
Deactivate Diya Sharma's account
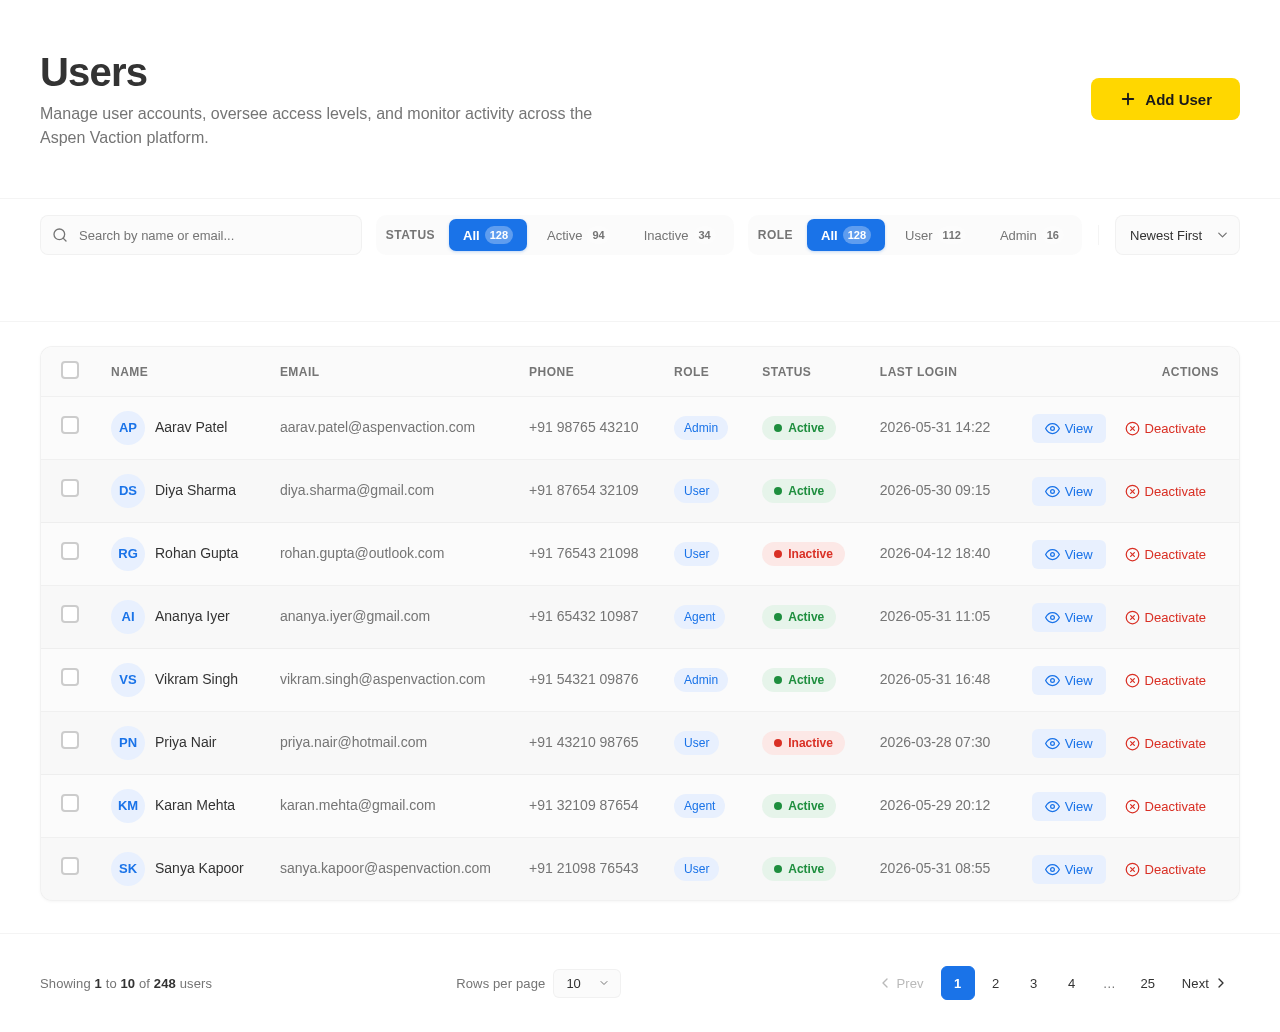pos(1166,491)
